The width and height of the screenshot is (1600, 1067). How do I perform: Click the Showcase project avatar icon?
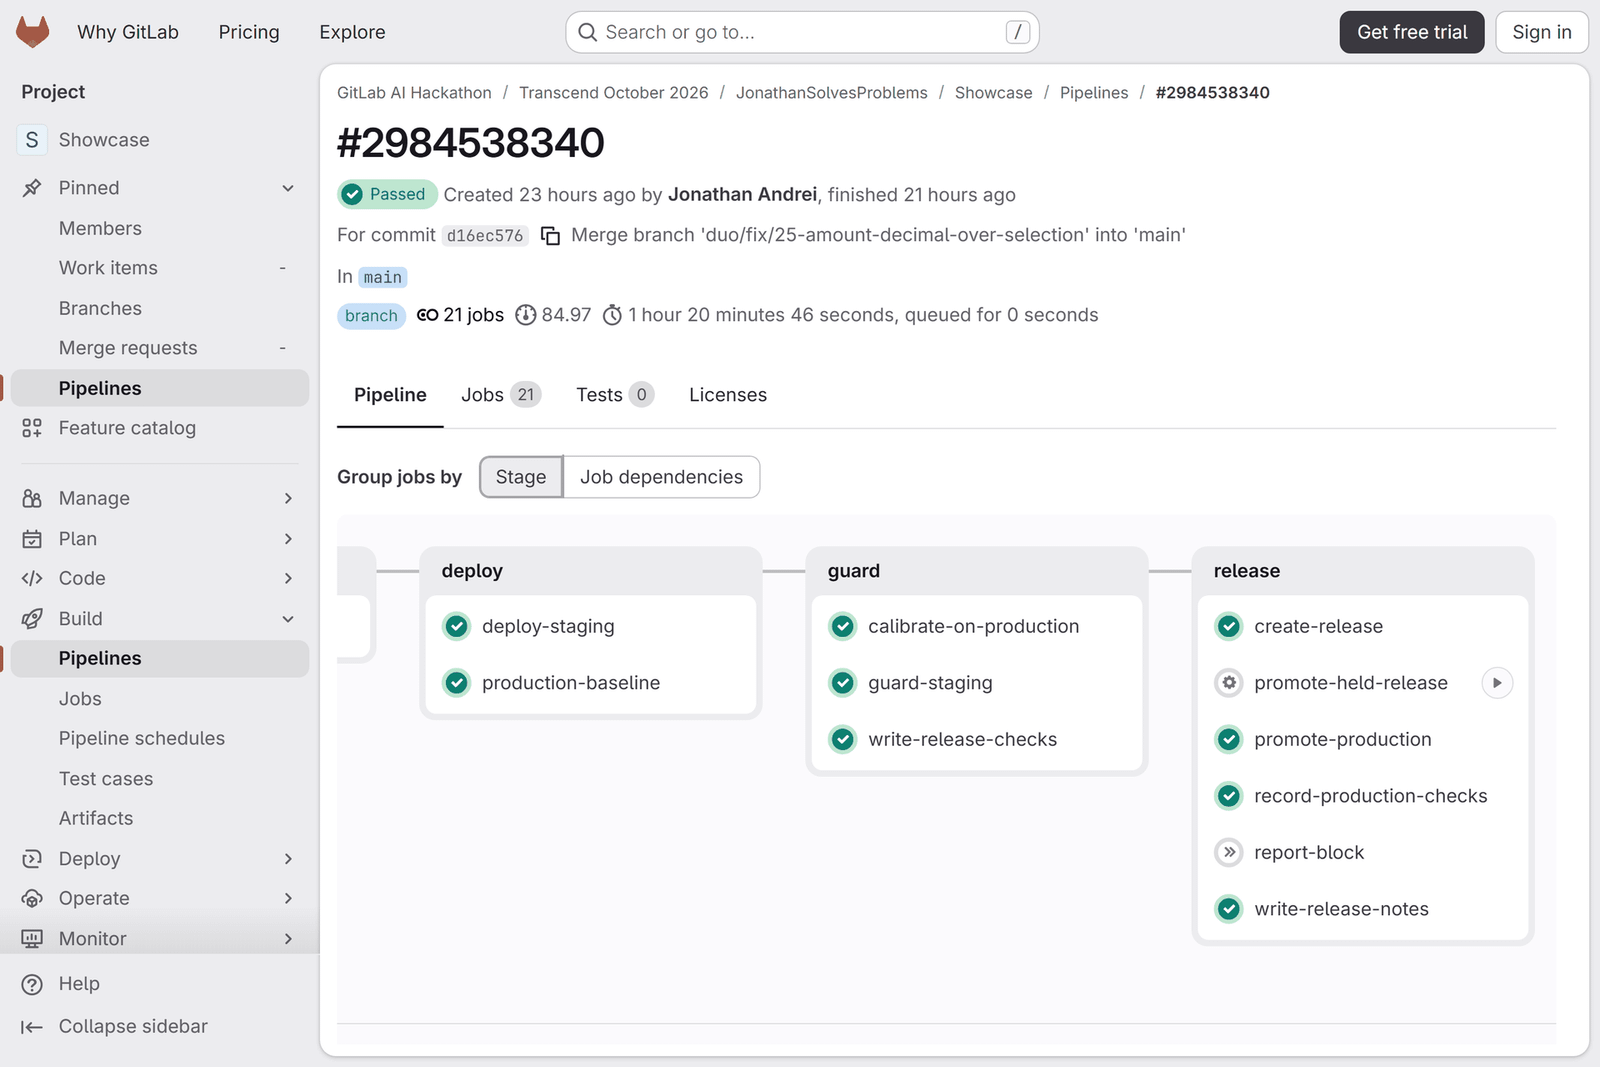(x=32, y=140)
